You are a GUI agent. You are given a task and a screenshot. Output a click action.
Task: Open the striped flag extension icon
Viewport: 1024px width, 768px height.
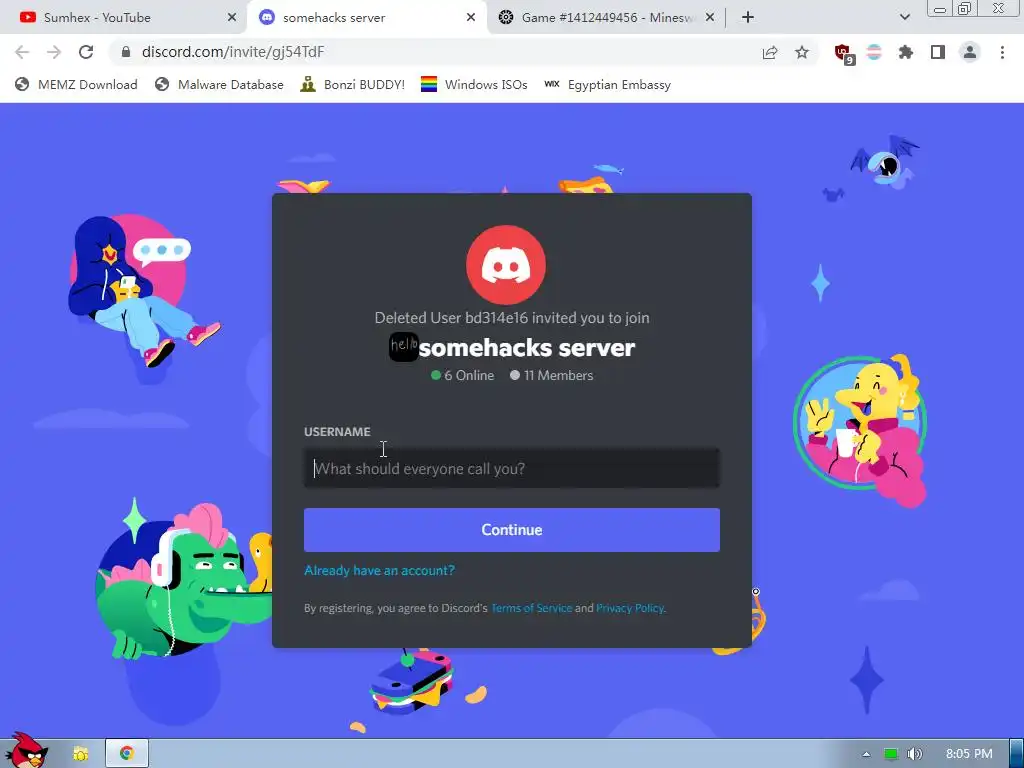coord(874,52)
